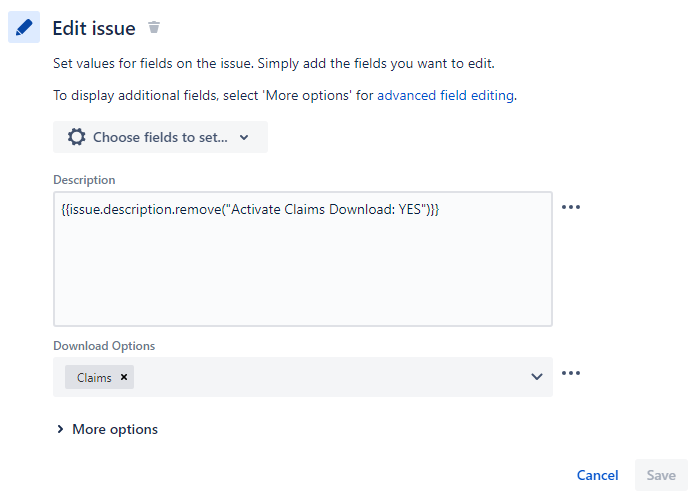The image size is (694, 500).
Task: Open the ellipsis menu beside Download Options
Action: coord(571,373)
